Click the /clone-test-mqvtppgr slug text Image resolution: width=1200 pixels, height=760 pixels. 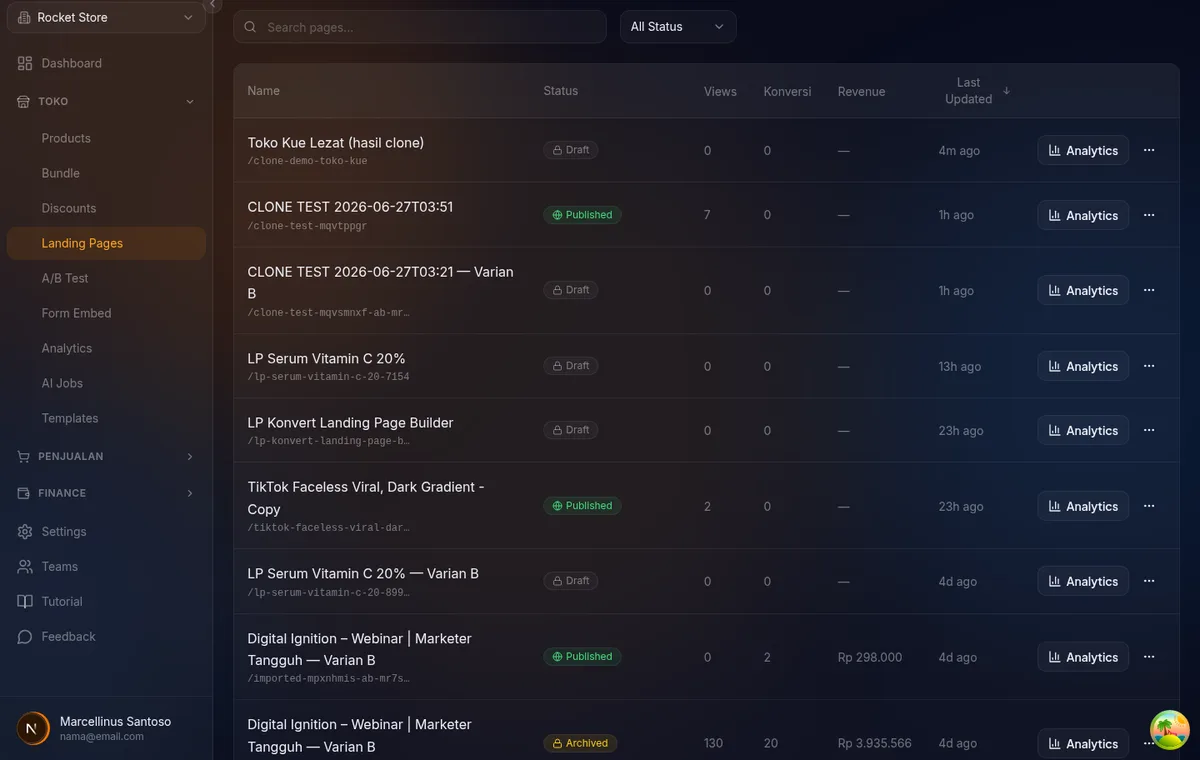point(307,226)
